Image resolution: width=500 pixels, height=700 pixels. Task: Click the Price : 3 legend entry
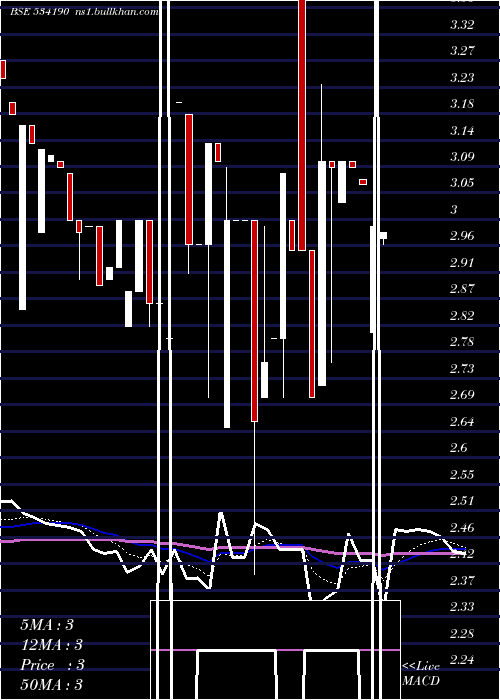(52, 665)
